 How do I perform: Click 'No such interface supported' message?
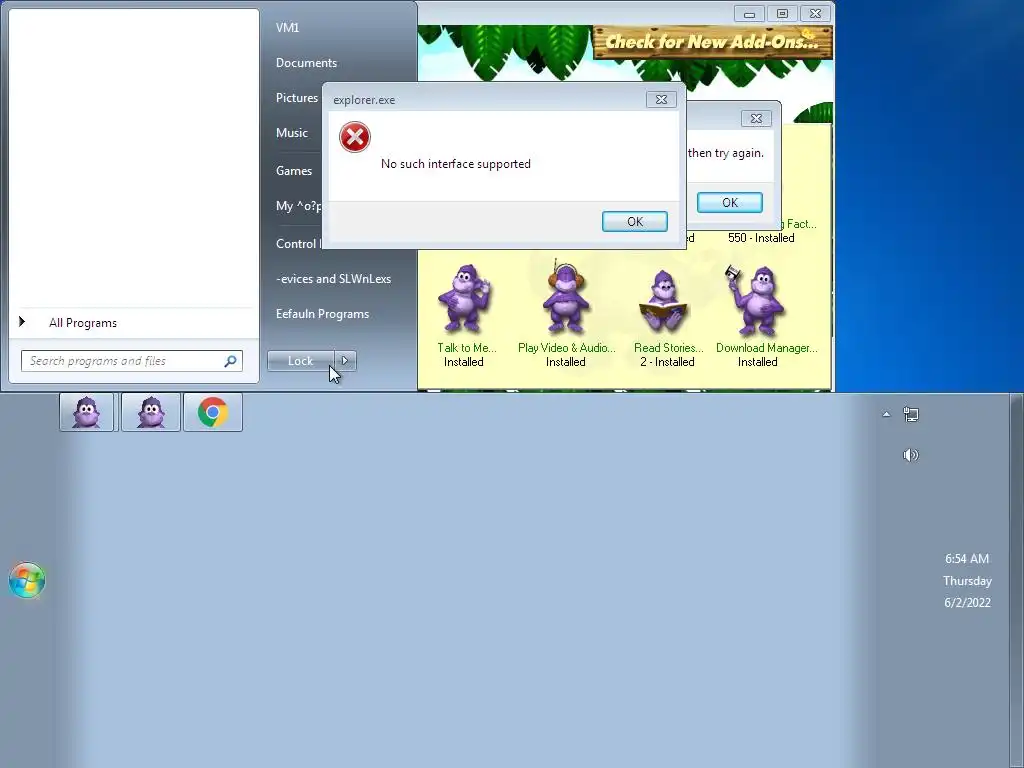455,164
